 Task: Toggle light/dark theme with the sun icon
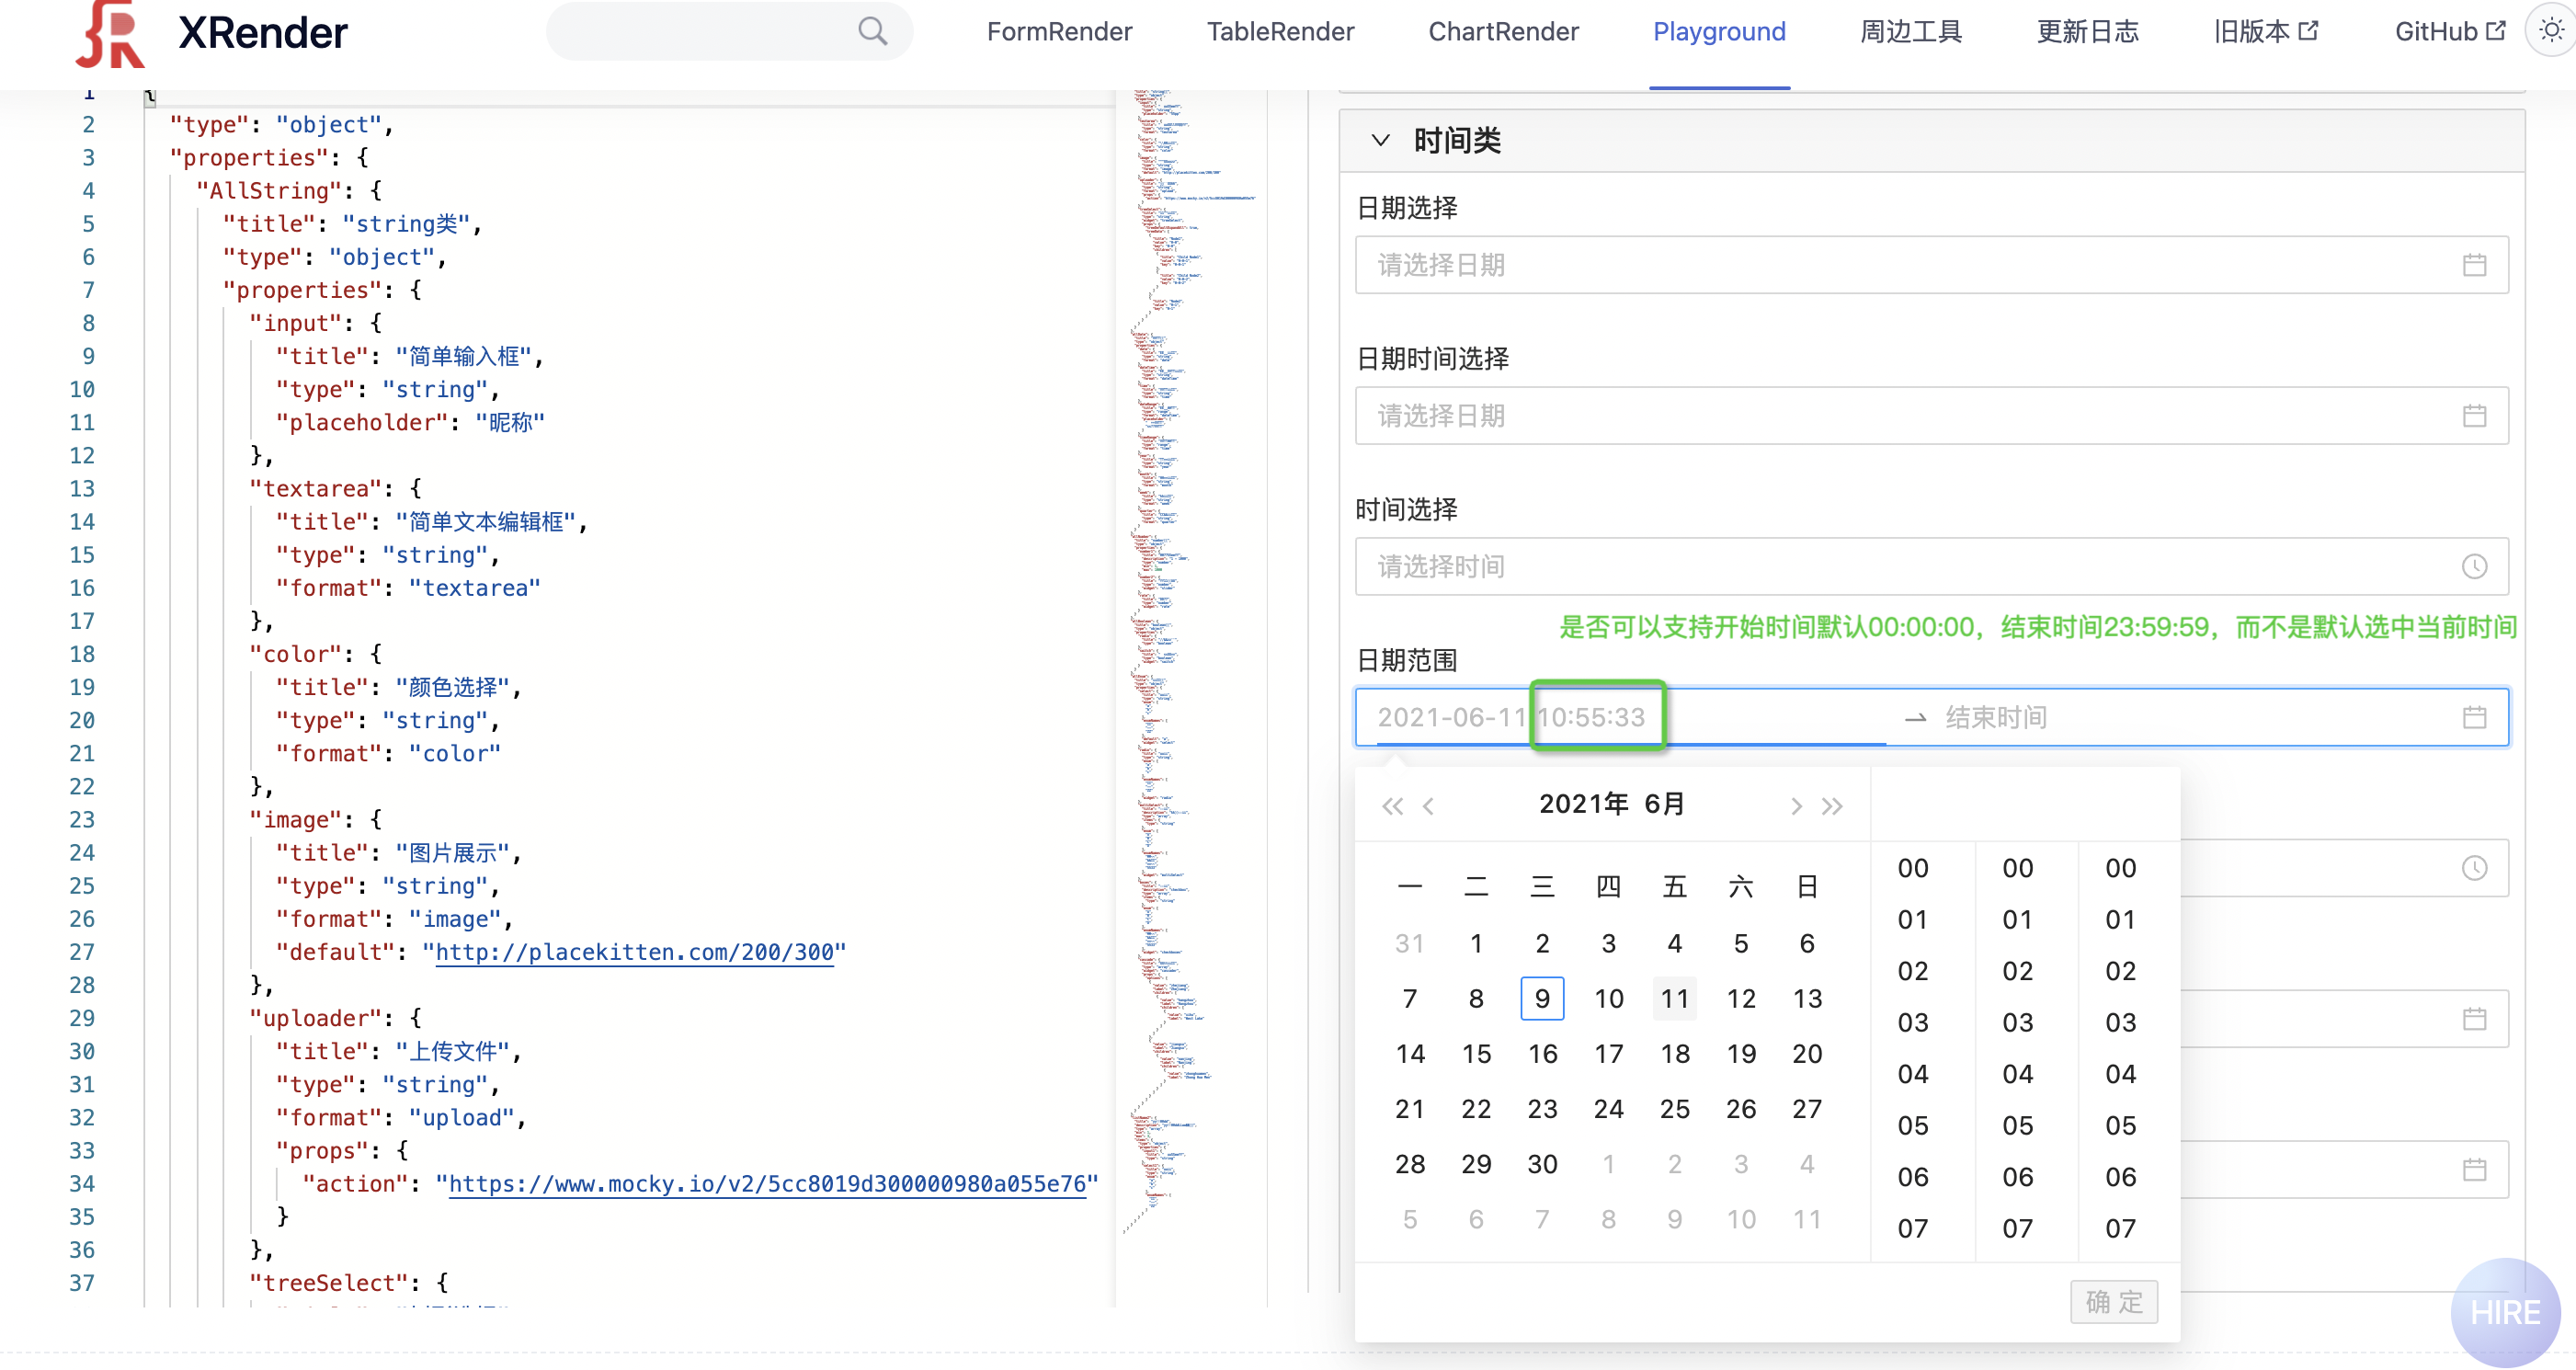coord(2549,30)
